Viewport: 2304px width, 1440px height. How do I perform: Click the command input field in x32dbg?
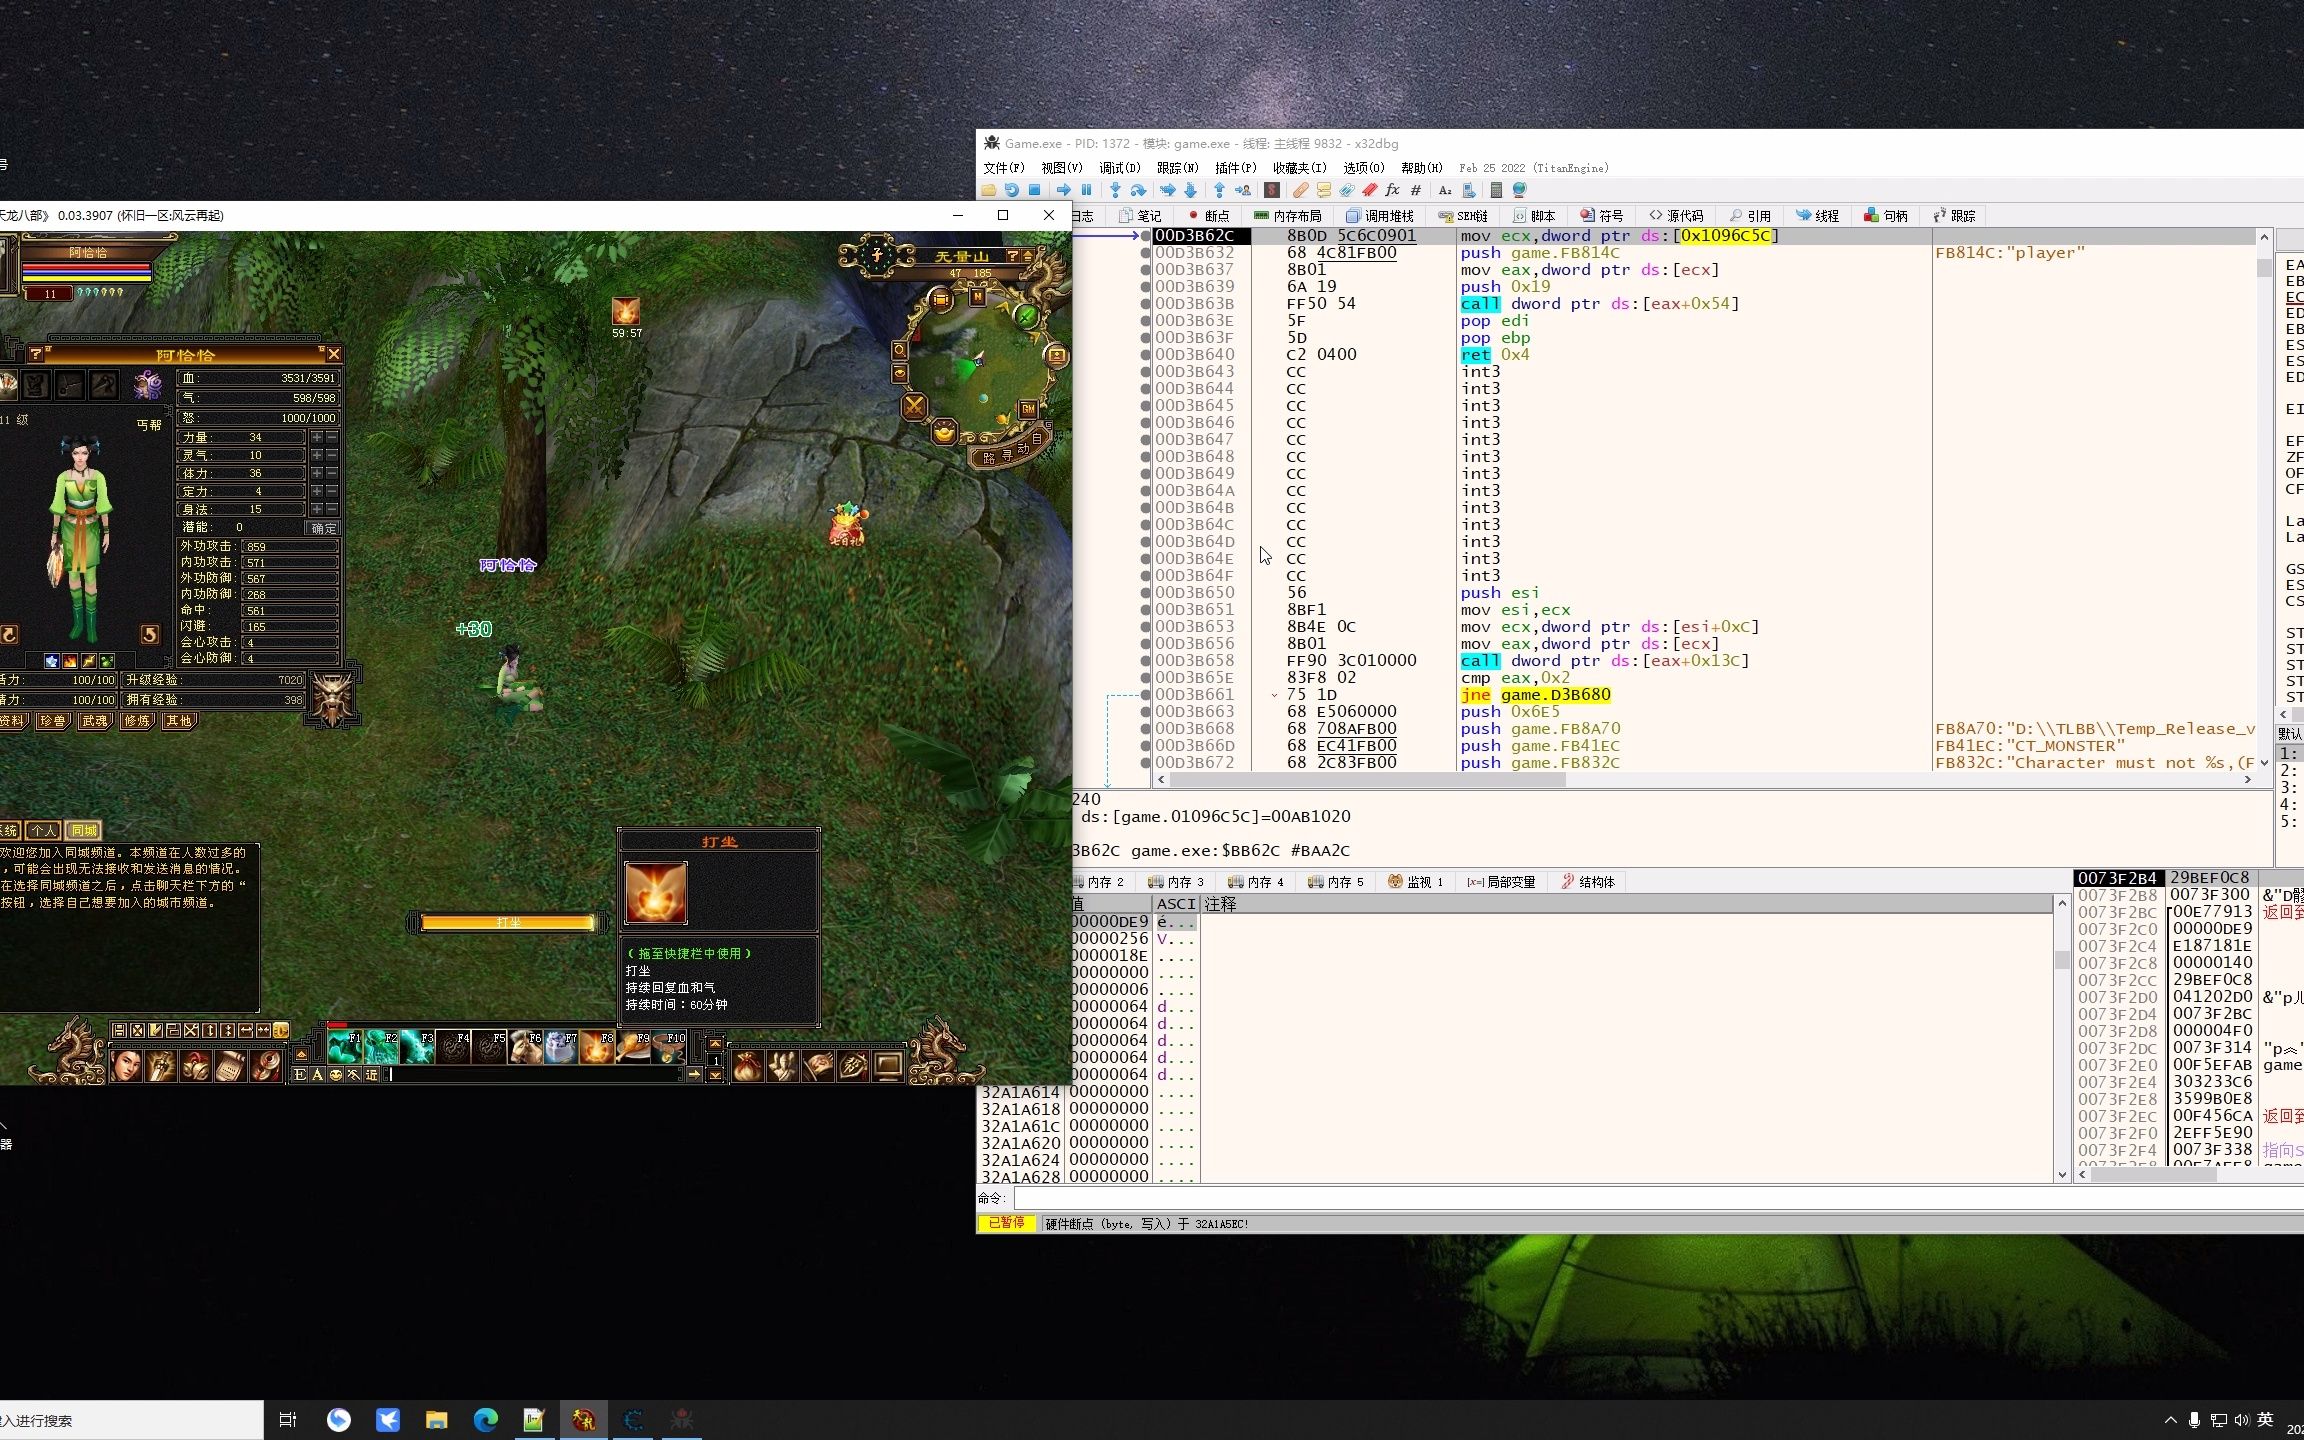point(1657,1198)
